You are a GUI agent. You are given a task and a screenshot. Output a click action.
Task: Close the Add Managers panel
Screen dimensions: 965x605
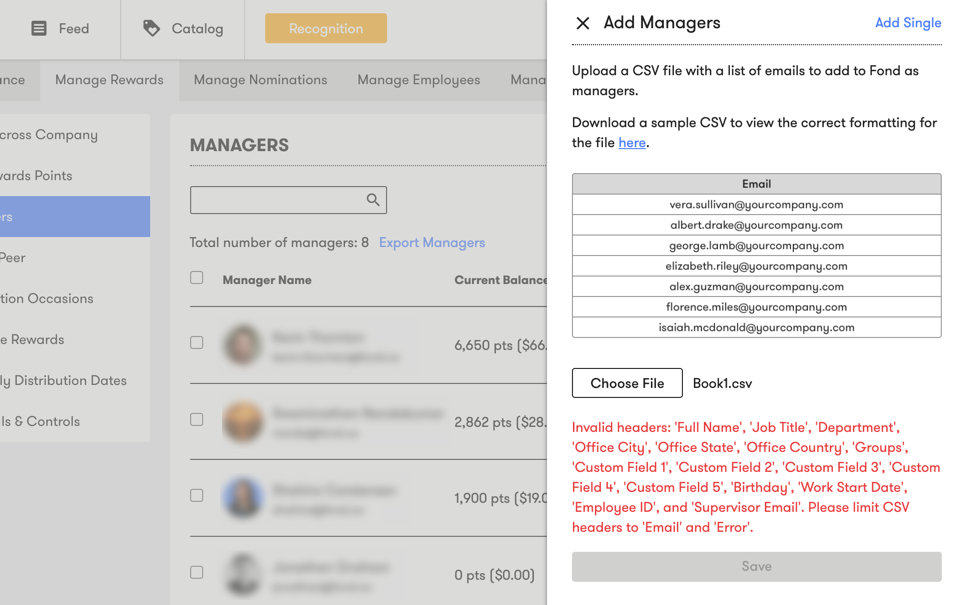[582, 23]
